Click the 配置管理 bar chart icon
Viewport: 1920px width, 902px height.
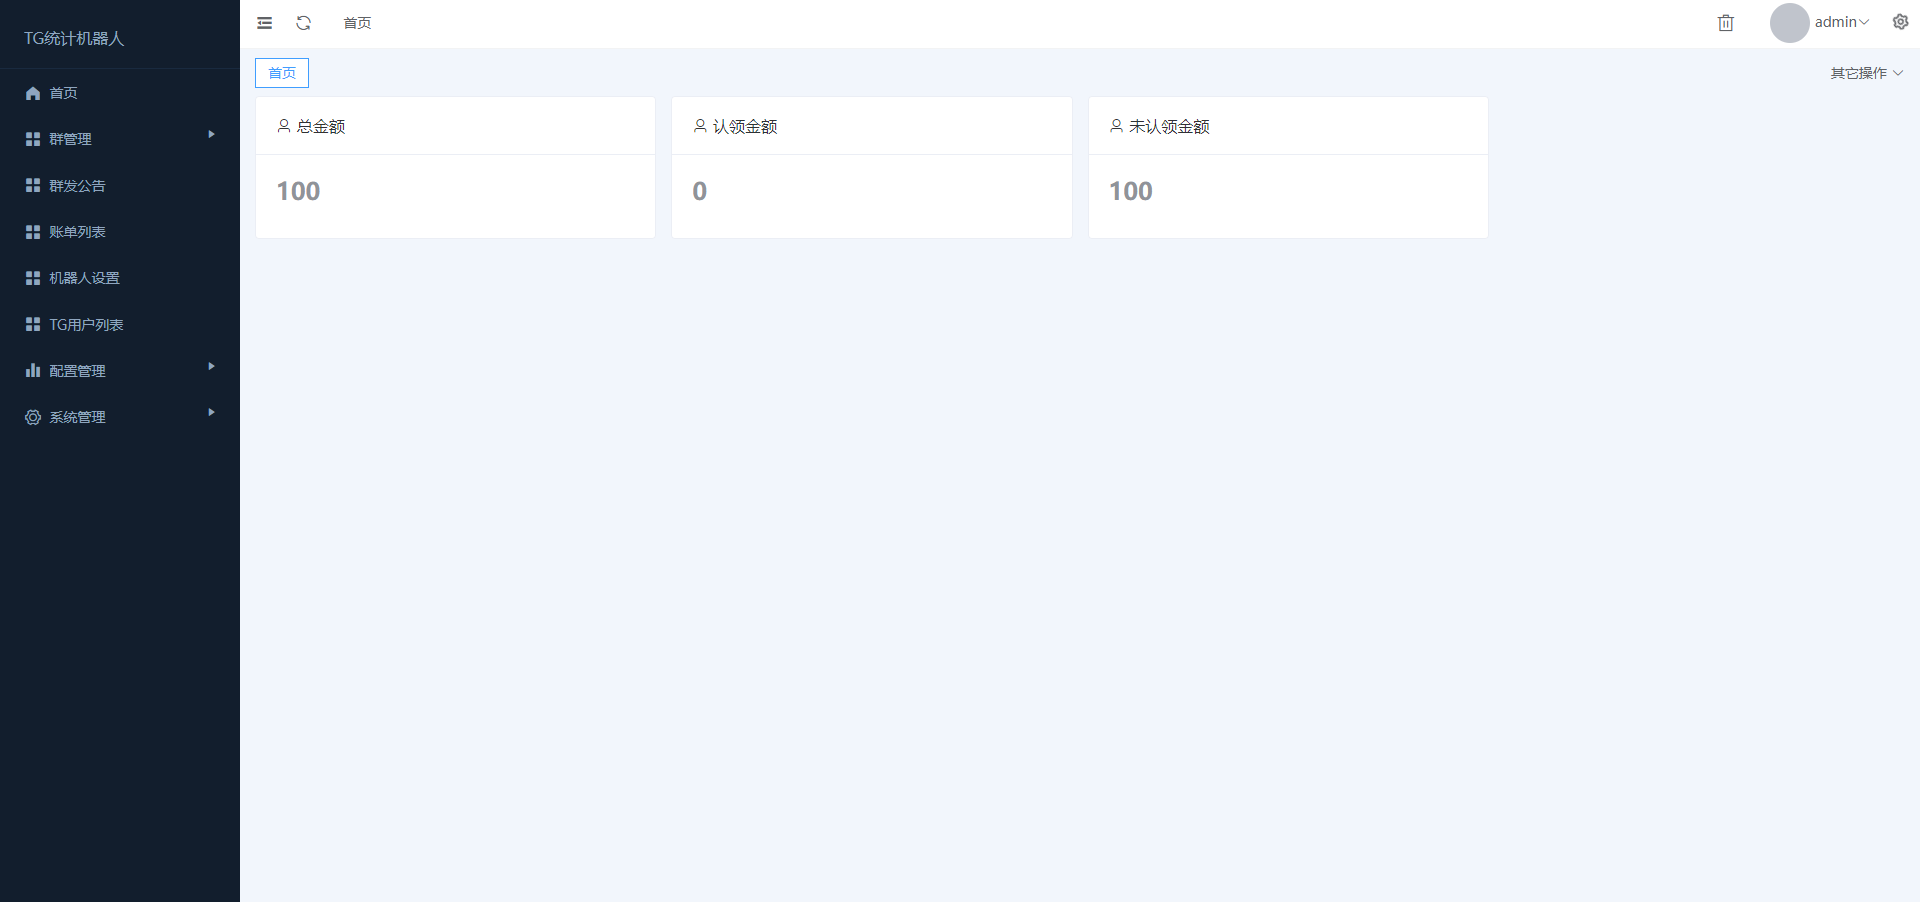click(33, 371)
